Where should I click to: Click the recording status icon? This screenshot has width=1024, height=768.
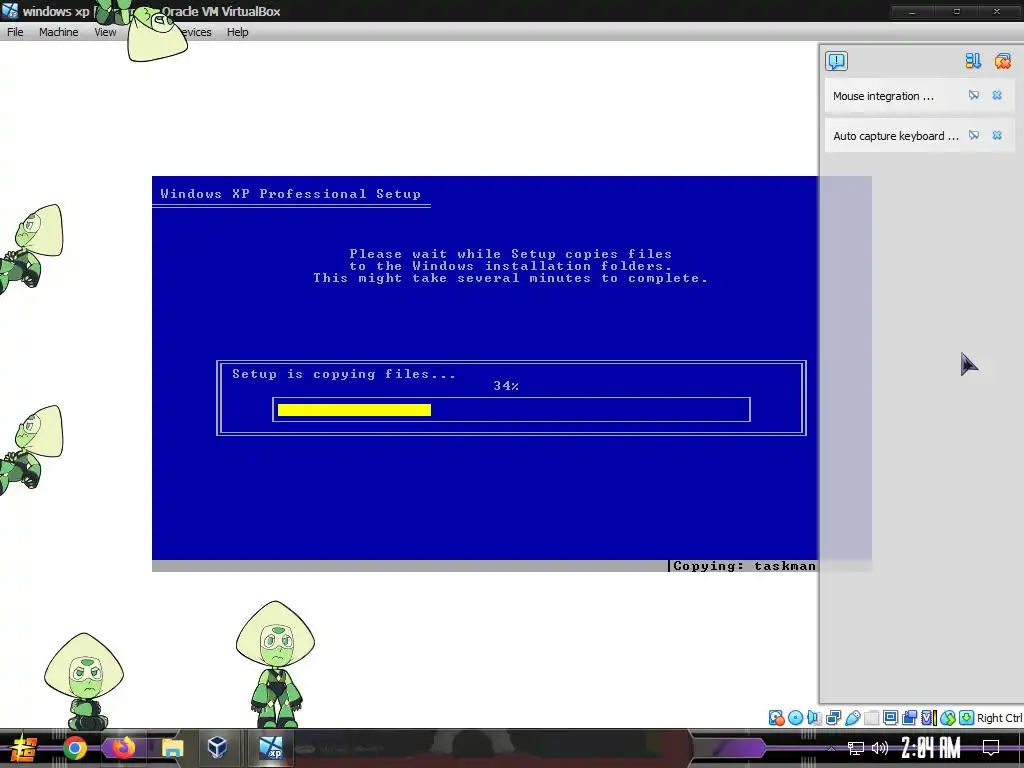pos(909,718)
